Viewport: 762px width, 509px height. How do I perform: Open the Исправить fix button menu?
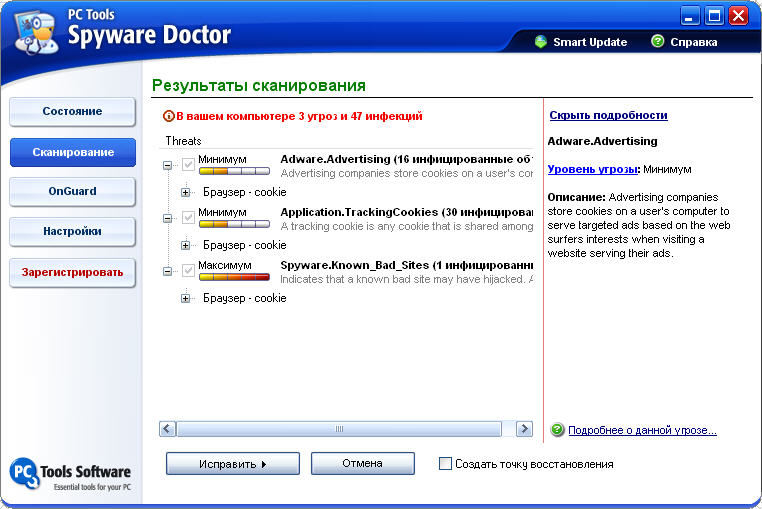tap(233, 464)
